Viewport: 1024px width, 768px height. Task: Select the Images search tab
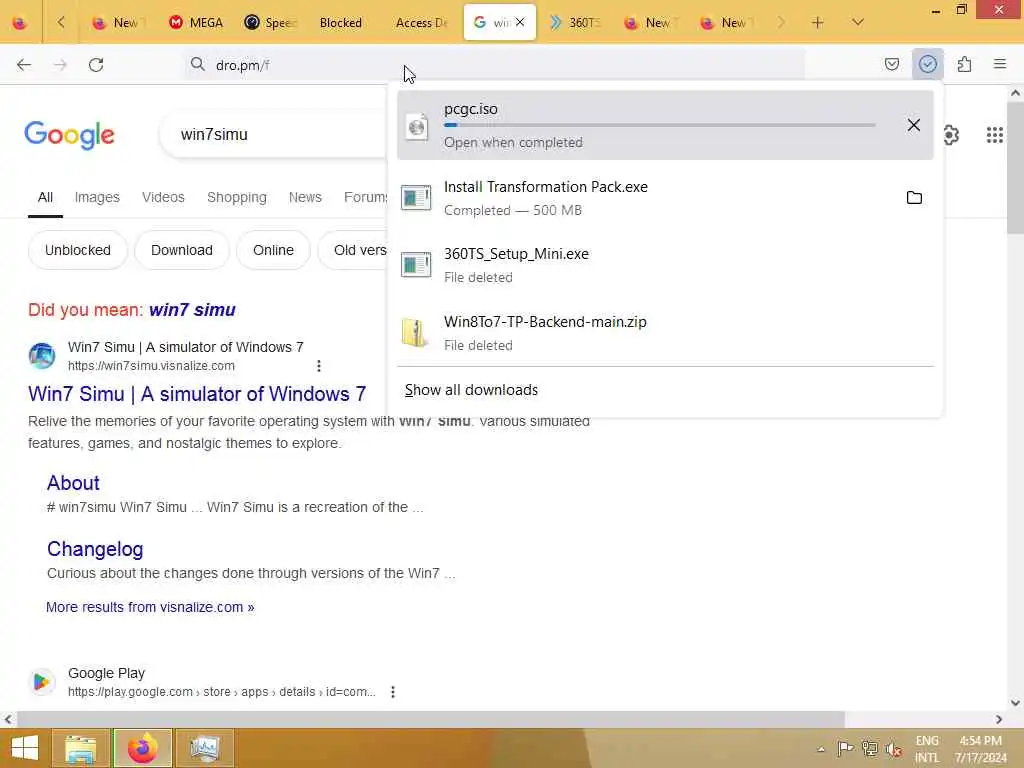click(x=97, y=197)
